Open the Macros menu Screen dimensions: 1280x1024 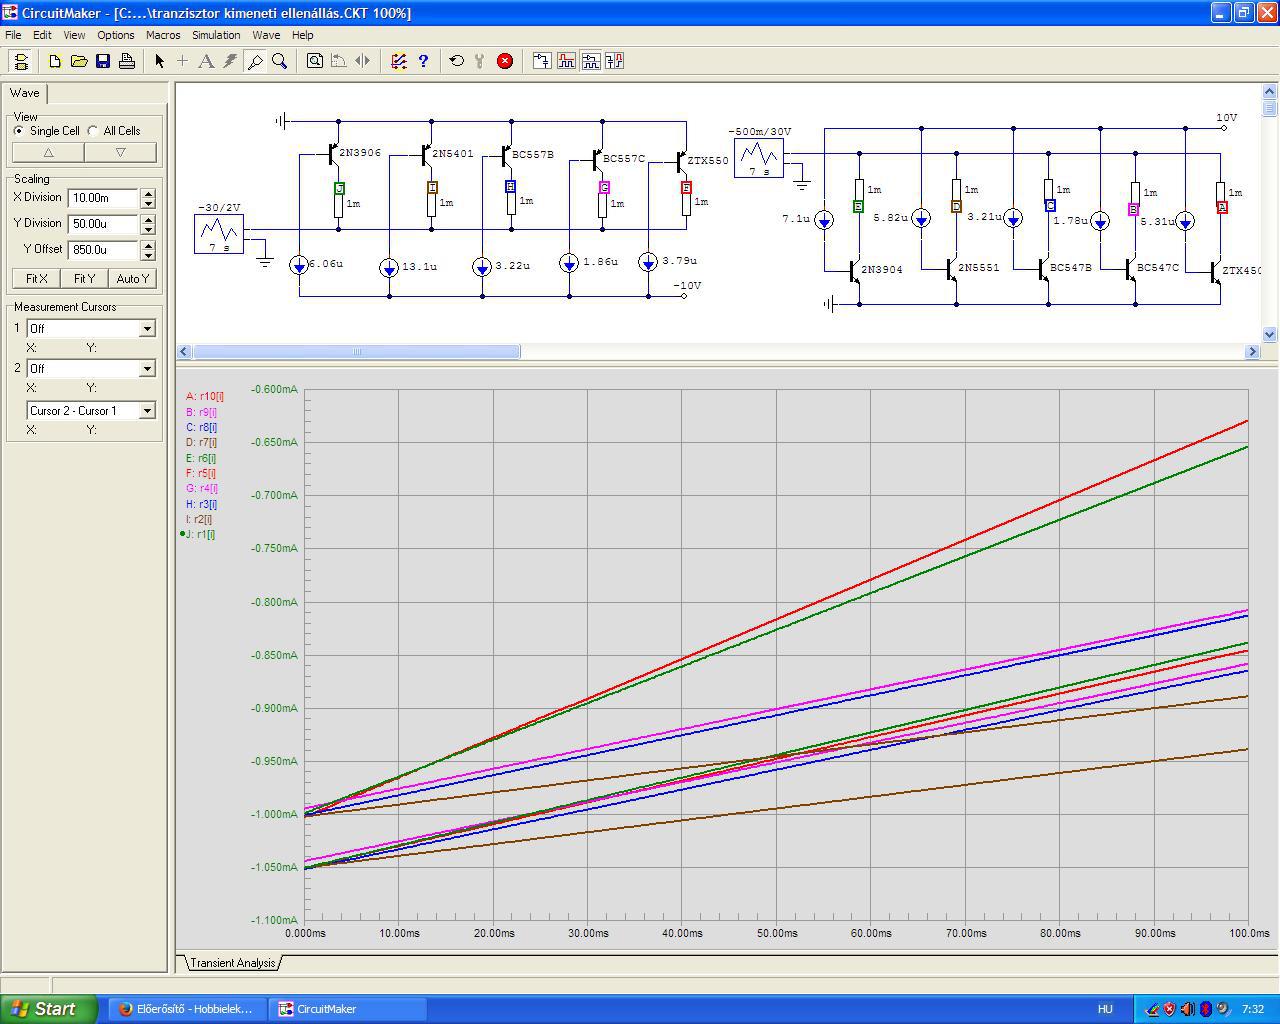pyautogui.click(x=163, y=35)
